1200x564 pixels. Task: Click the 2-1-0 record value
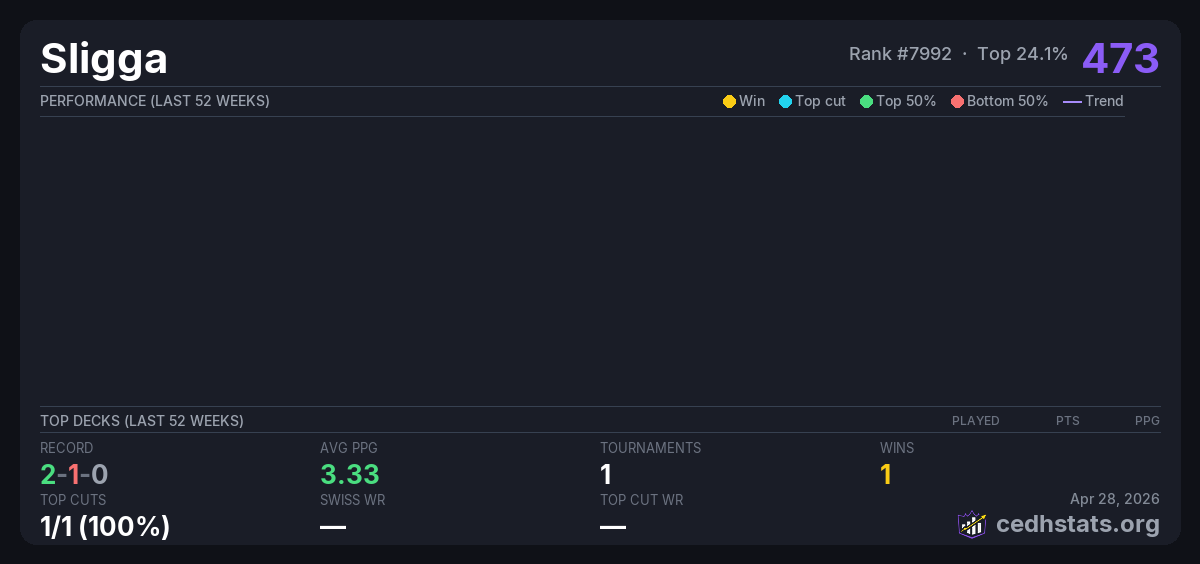74,475
